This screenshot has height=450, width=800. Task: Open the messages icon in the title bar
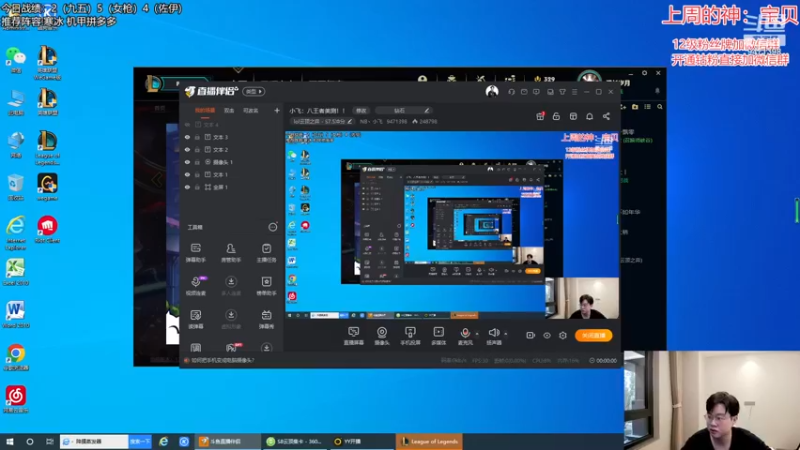coord(524,92)
